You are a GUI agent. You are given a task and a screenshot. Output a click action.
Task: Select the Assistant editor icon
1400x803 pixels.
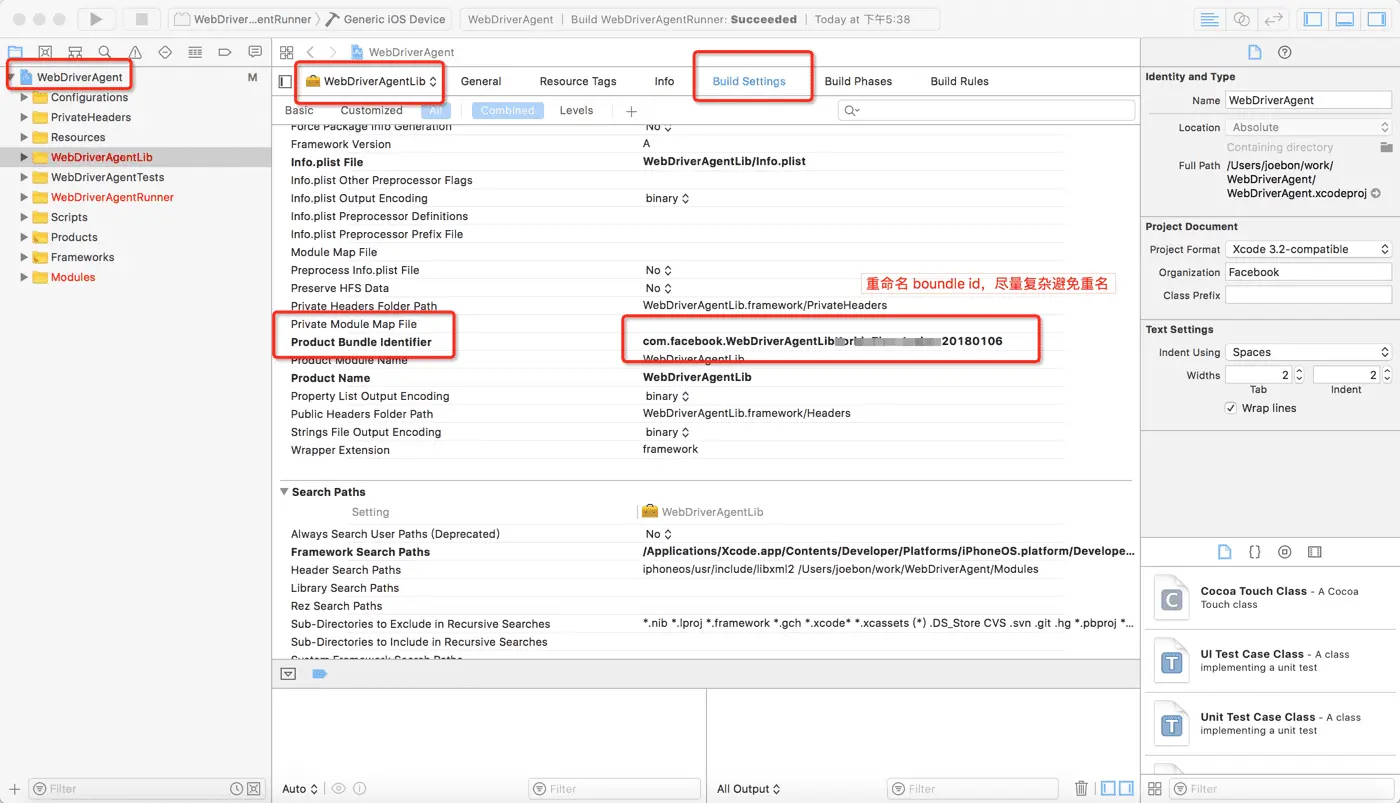1242,19
